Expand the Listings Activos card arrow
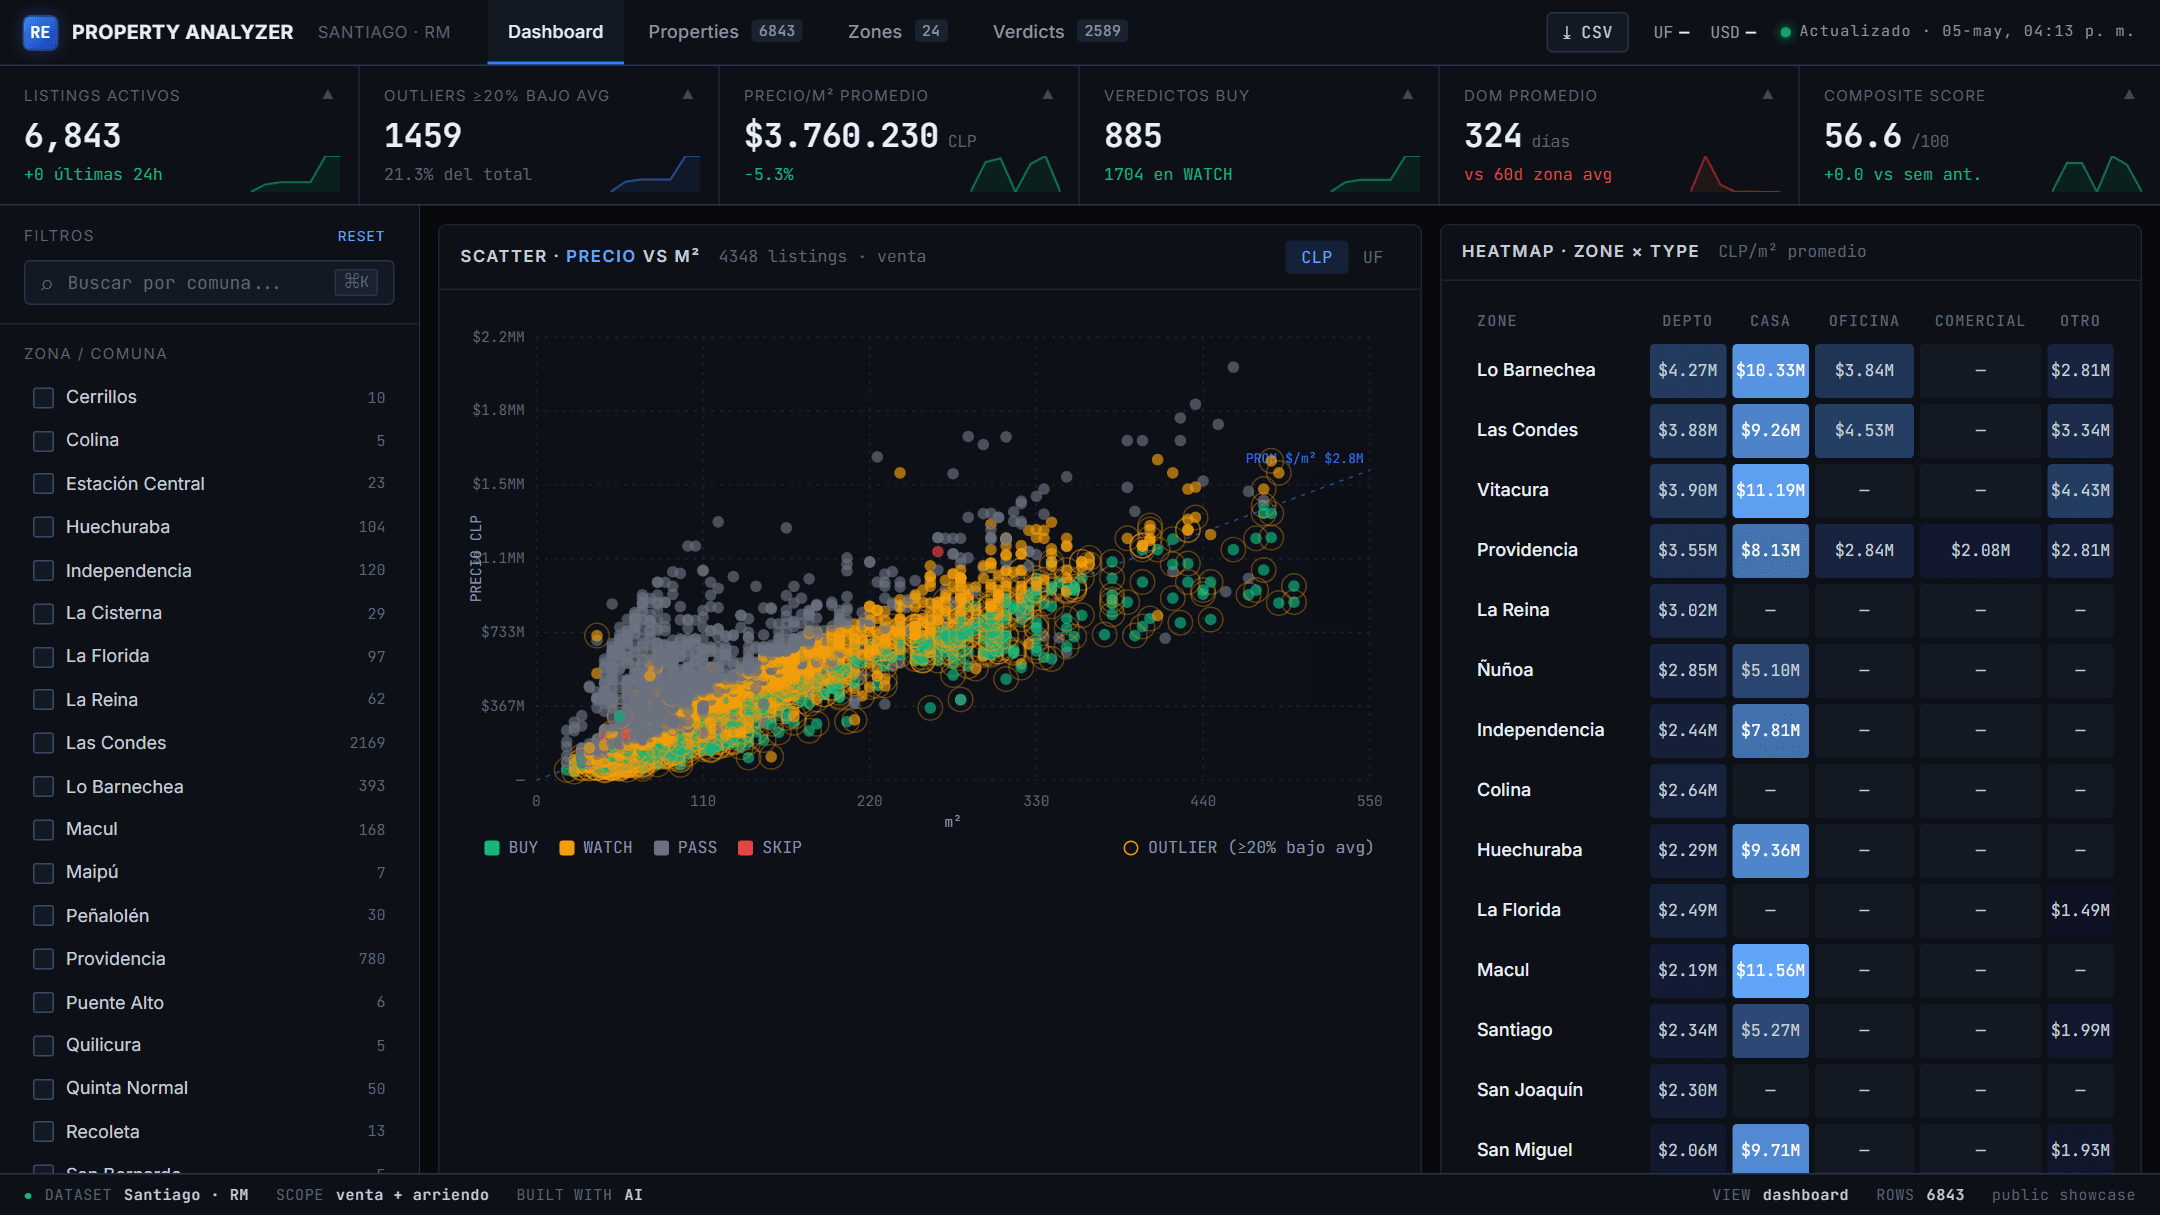Image resolution: width=2160 pixels, height=1215 pixels. tap(328, 95)
